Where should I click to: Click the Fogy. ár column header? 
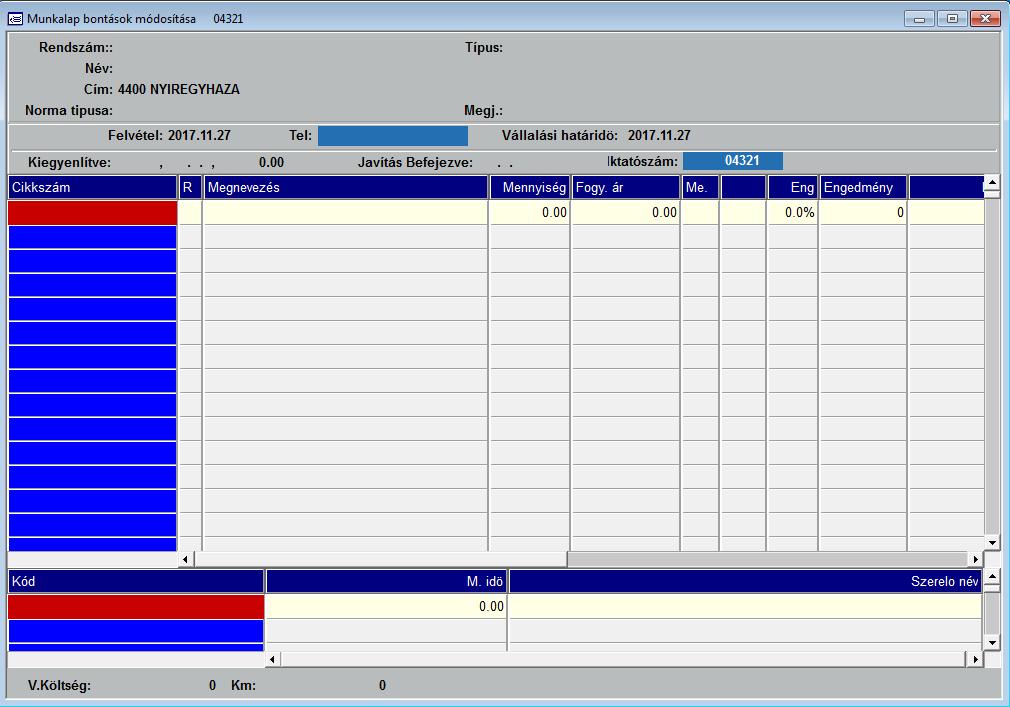(625, 187)
